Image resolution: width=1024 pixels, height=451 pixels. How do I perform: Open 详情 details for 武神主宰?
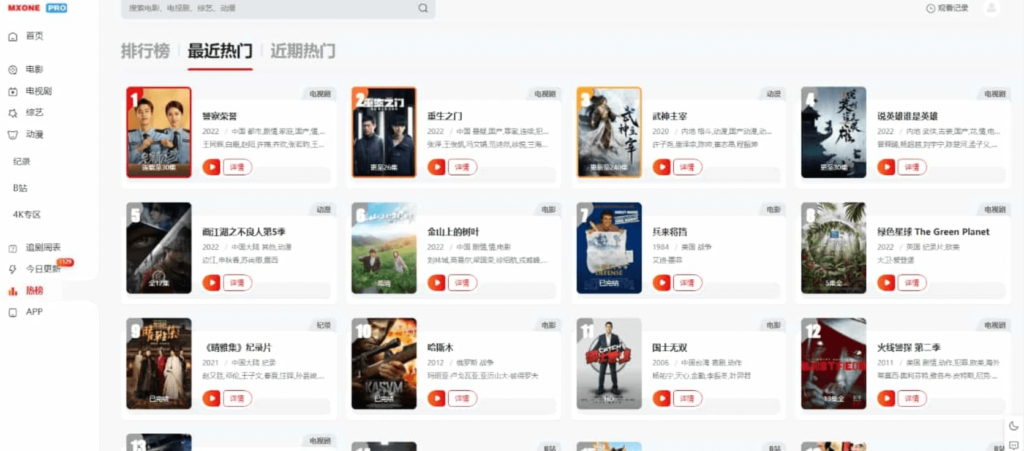coord(688,167)
